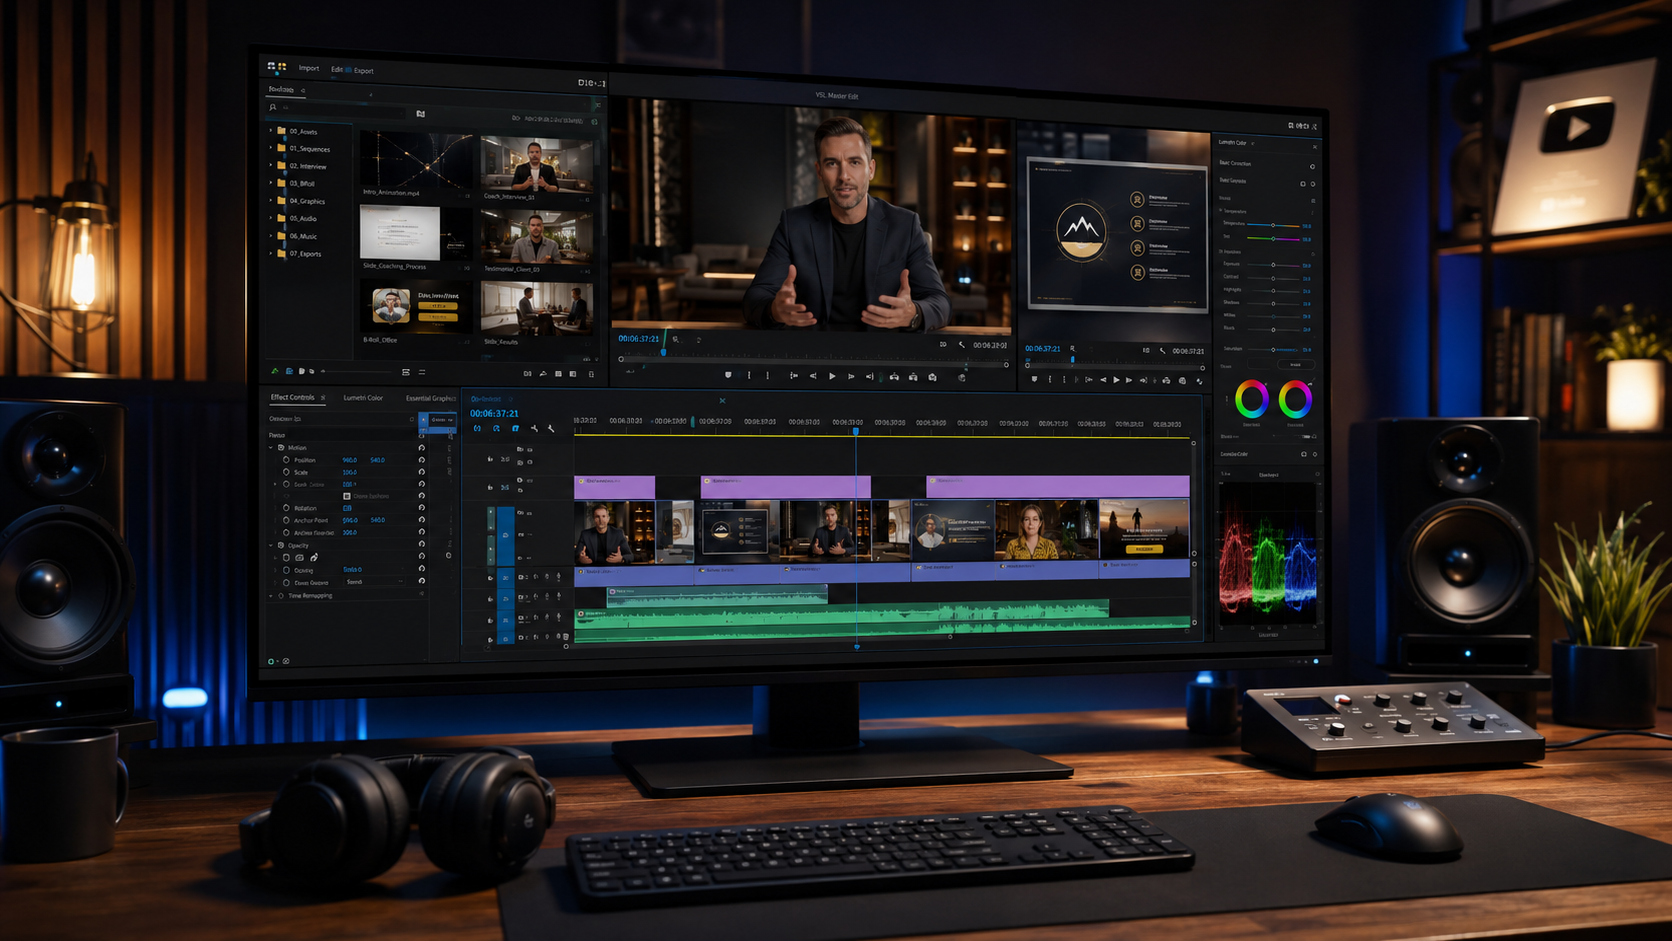Reset the Motion effect
This screenshot has height=941, width=1672.
(x=421, y=448)
